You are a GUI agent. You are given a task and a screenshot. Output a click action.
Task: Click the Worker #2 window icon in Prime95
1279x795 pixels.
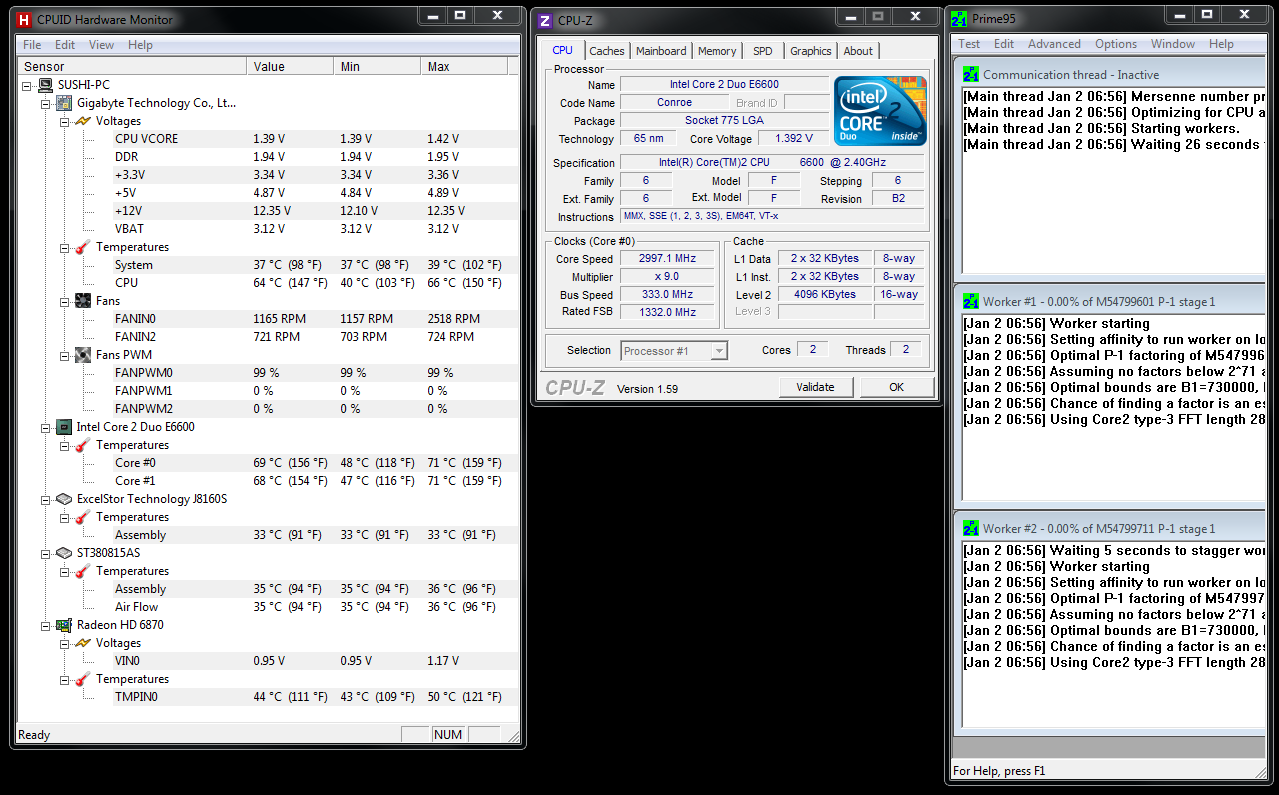click(x=971, y=529)
